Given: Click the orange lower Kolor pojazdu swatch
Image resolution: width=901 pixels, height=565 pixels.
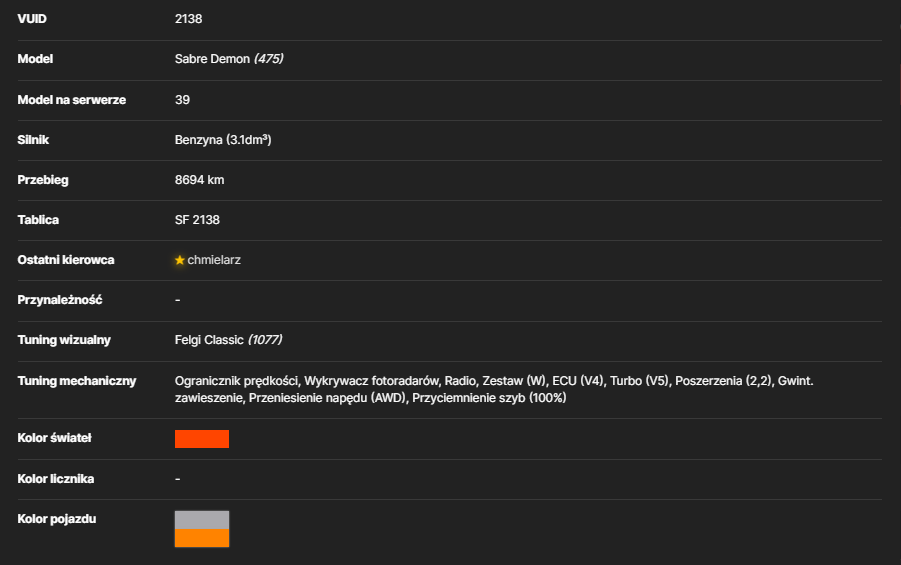Looking at the screenshot, I should pos(202,538).
